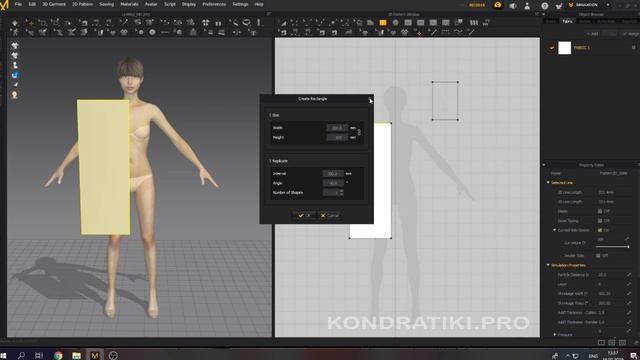Open Chrome from the Windows taskbar
The image size is (640, 360).
58,355
